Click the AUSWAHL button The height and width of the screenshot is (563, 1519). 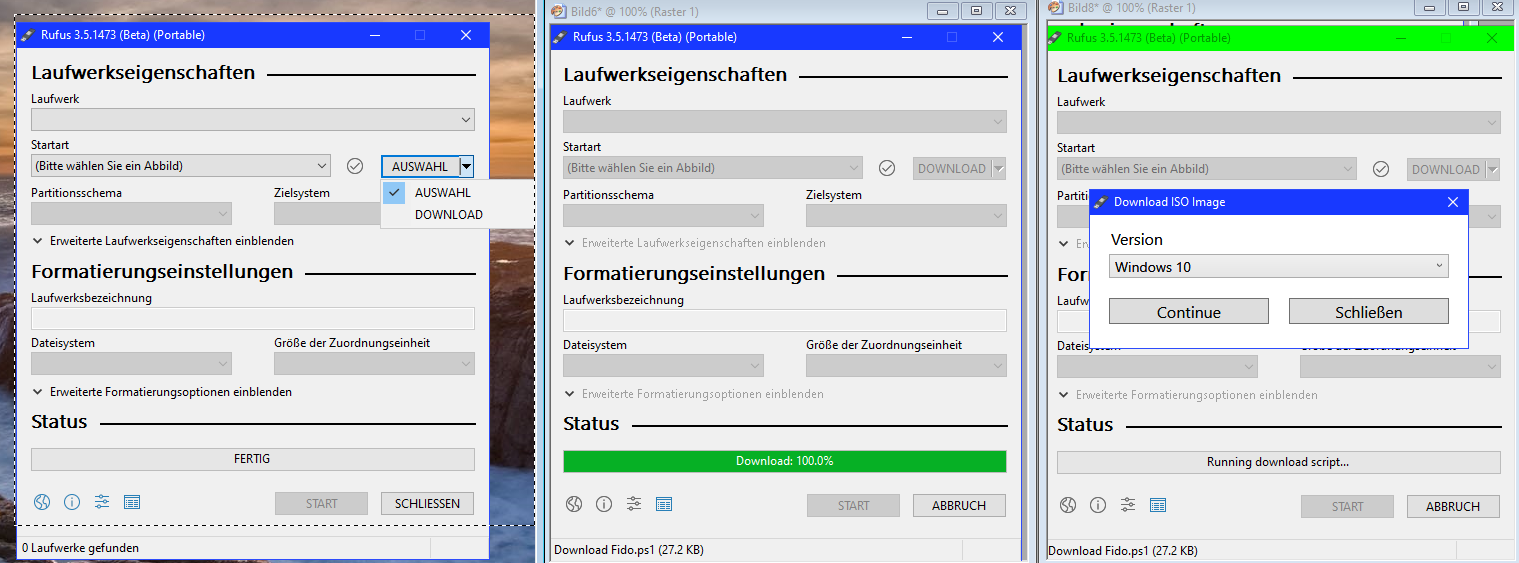420,166
